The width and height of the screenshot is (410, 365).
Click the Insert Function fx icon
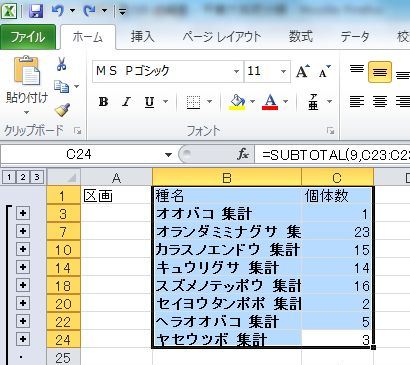pyautogui.click(x=243, y=155)
